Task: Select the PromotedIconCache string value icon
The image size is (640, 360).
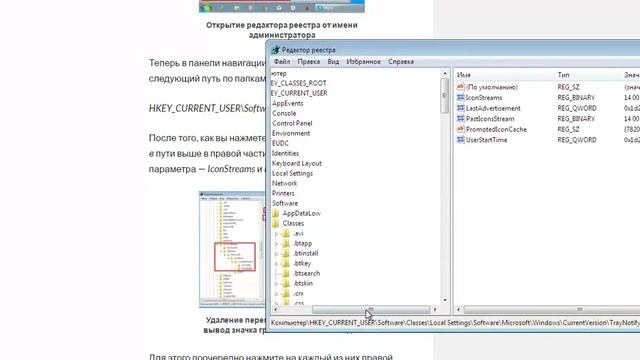Action: pos(460,129)
